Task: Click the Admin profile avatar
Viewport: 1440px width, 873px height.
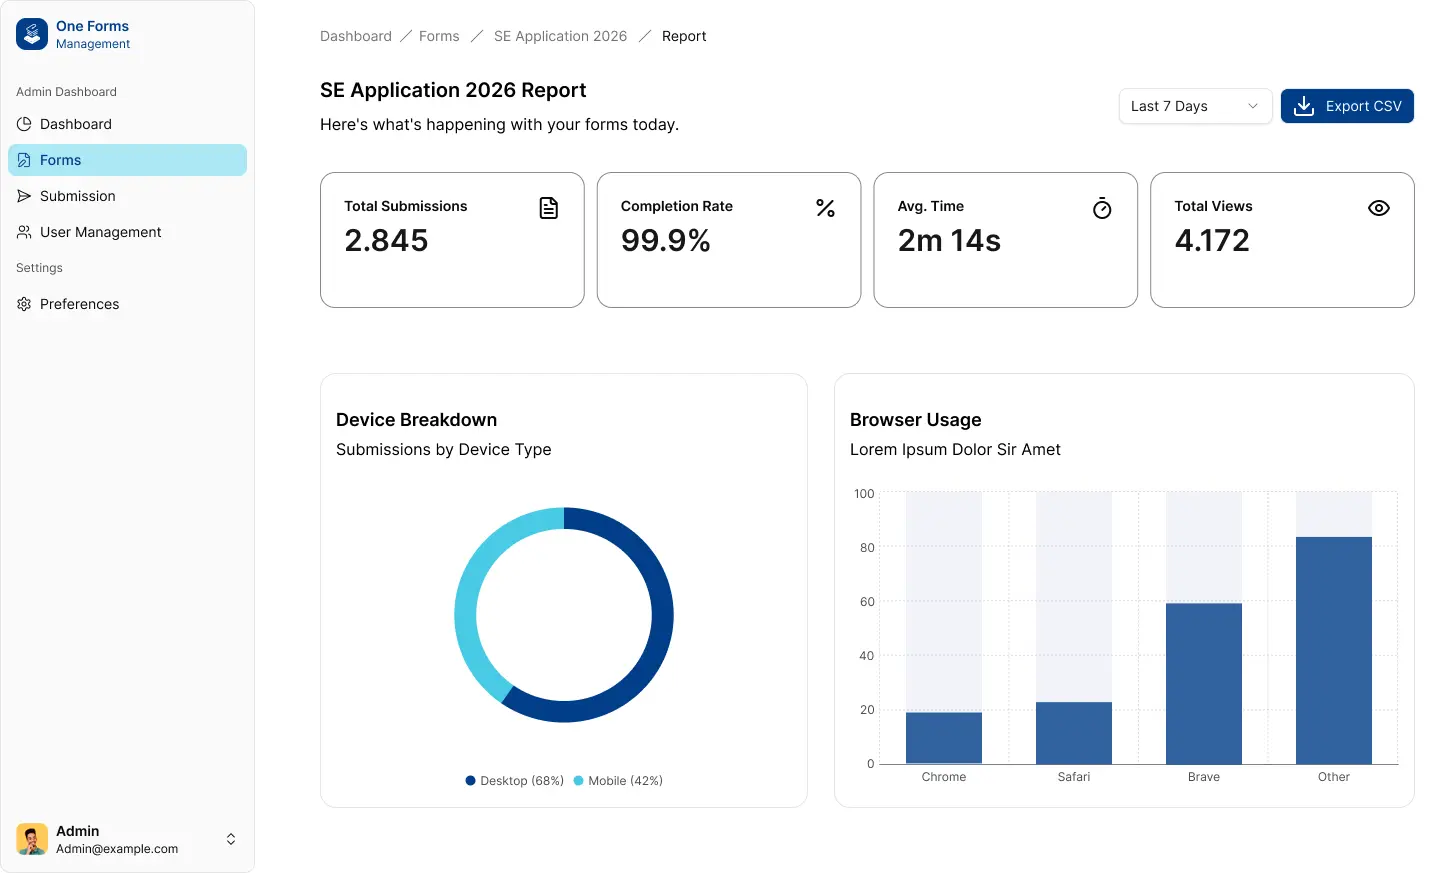Action: 32,839
